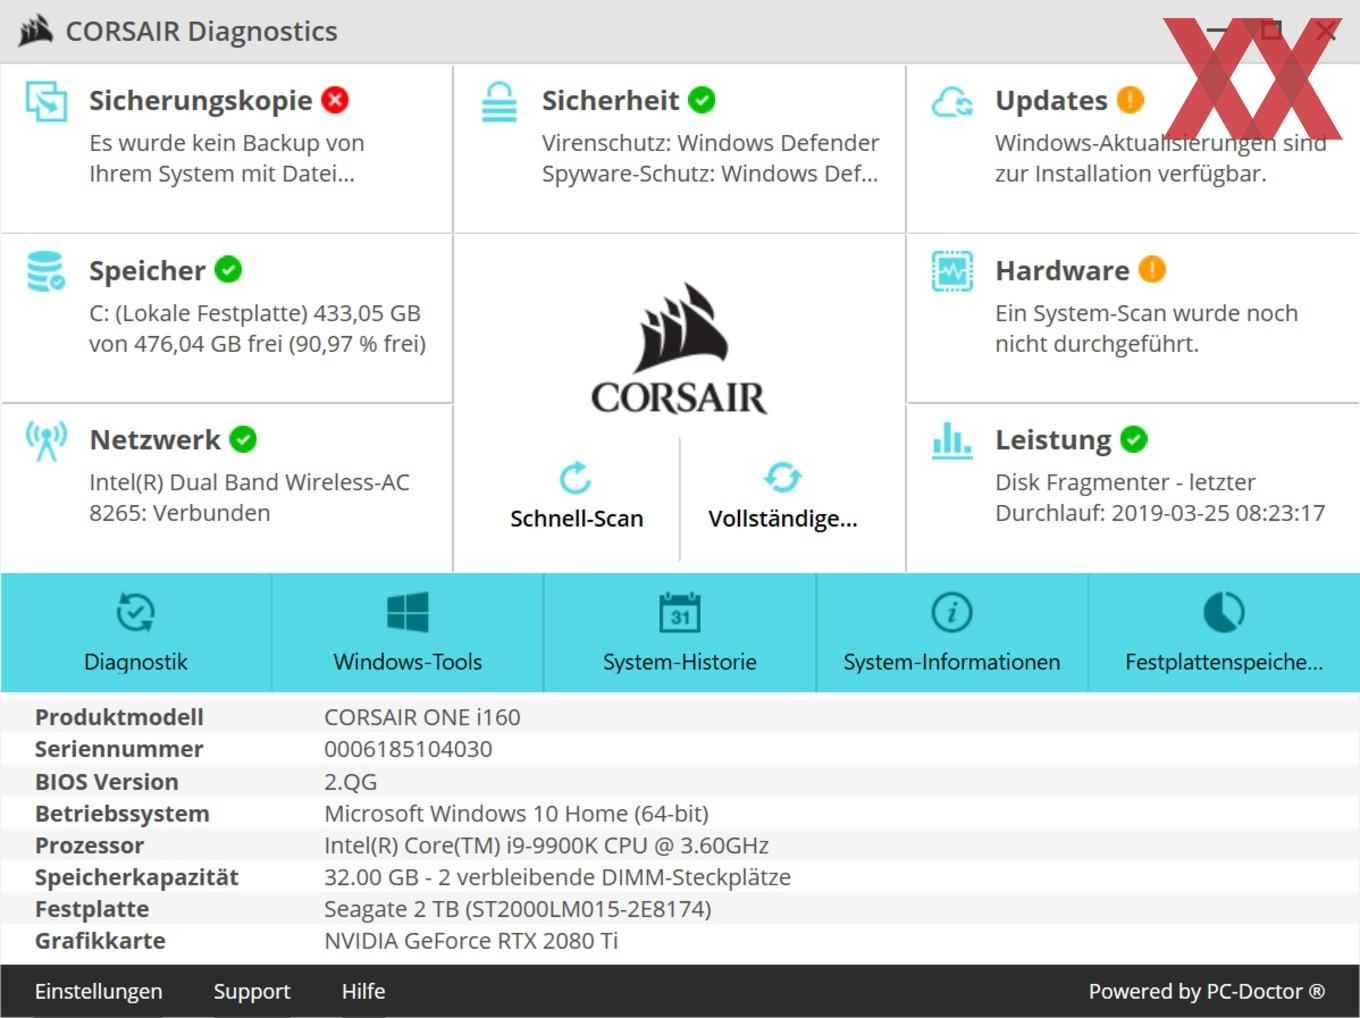Click the Powered by PC-Doctor text
The image size is (1360, 1018).
tap(1207, 992)
